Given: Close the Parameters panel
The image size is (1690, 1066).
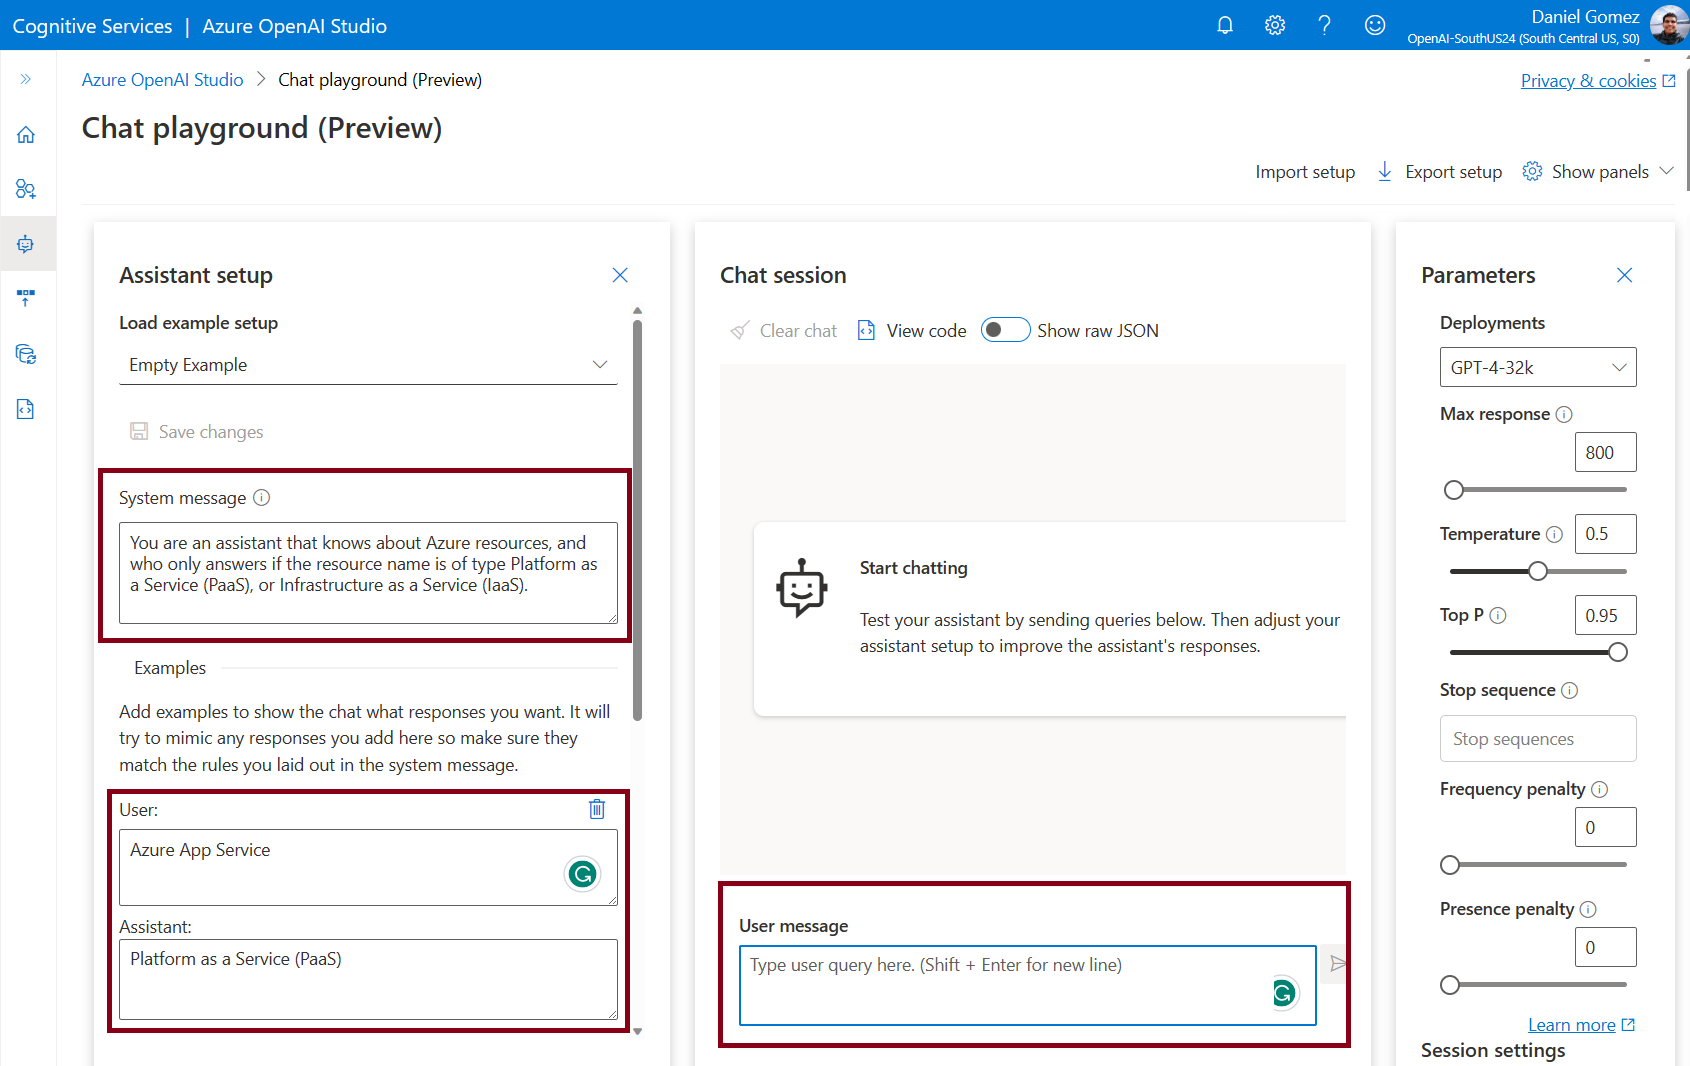Looking at the screenshot, I should (1624, 275).
